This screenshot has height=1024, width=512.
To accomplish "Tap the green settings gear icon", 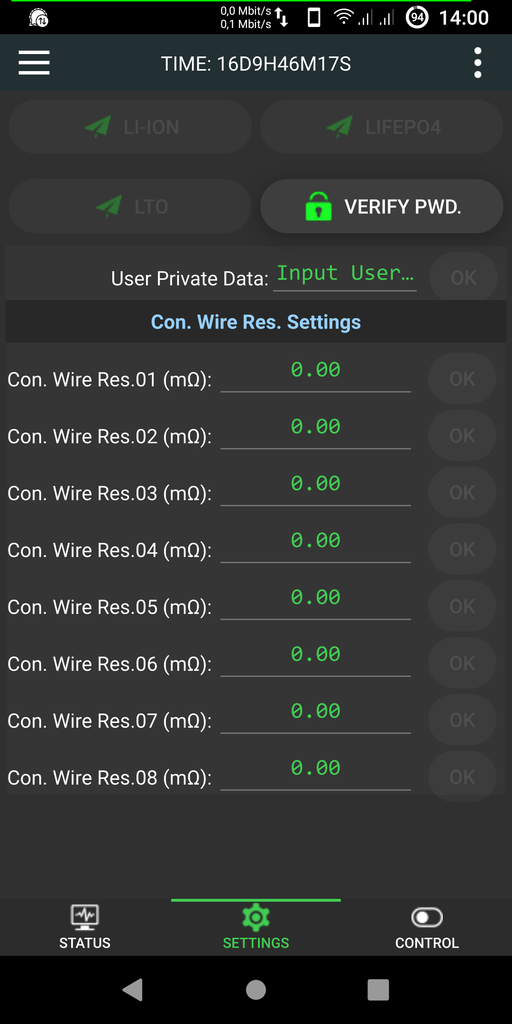I will pos(255,918).
